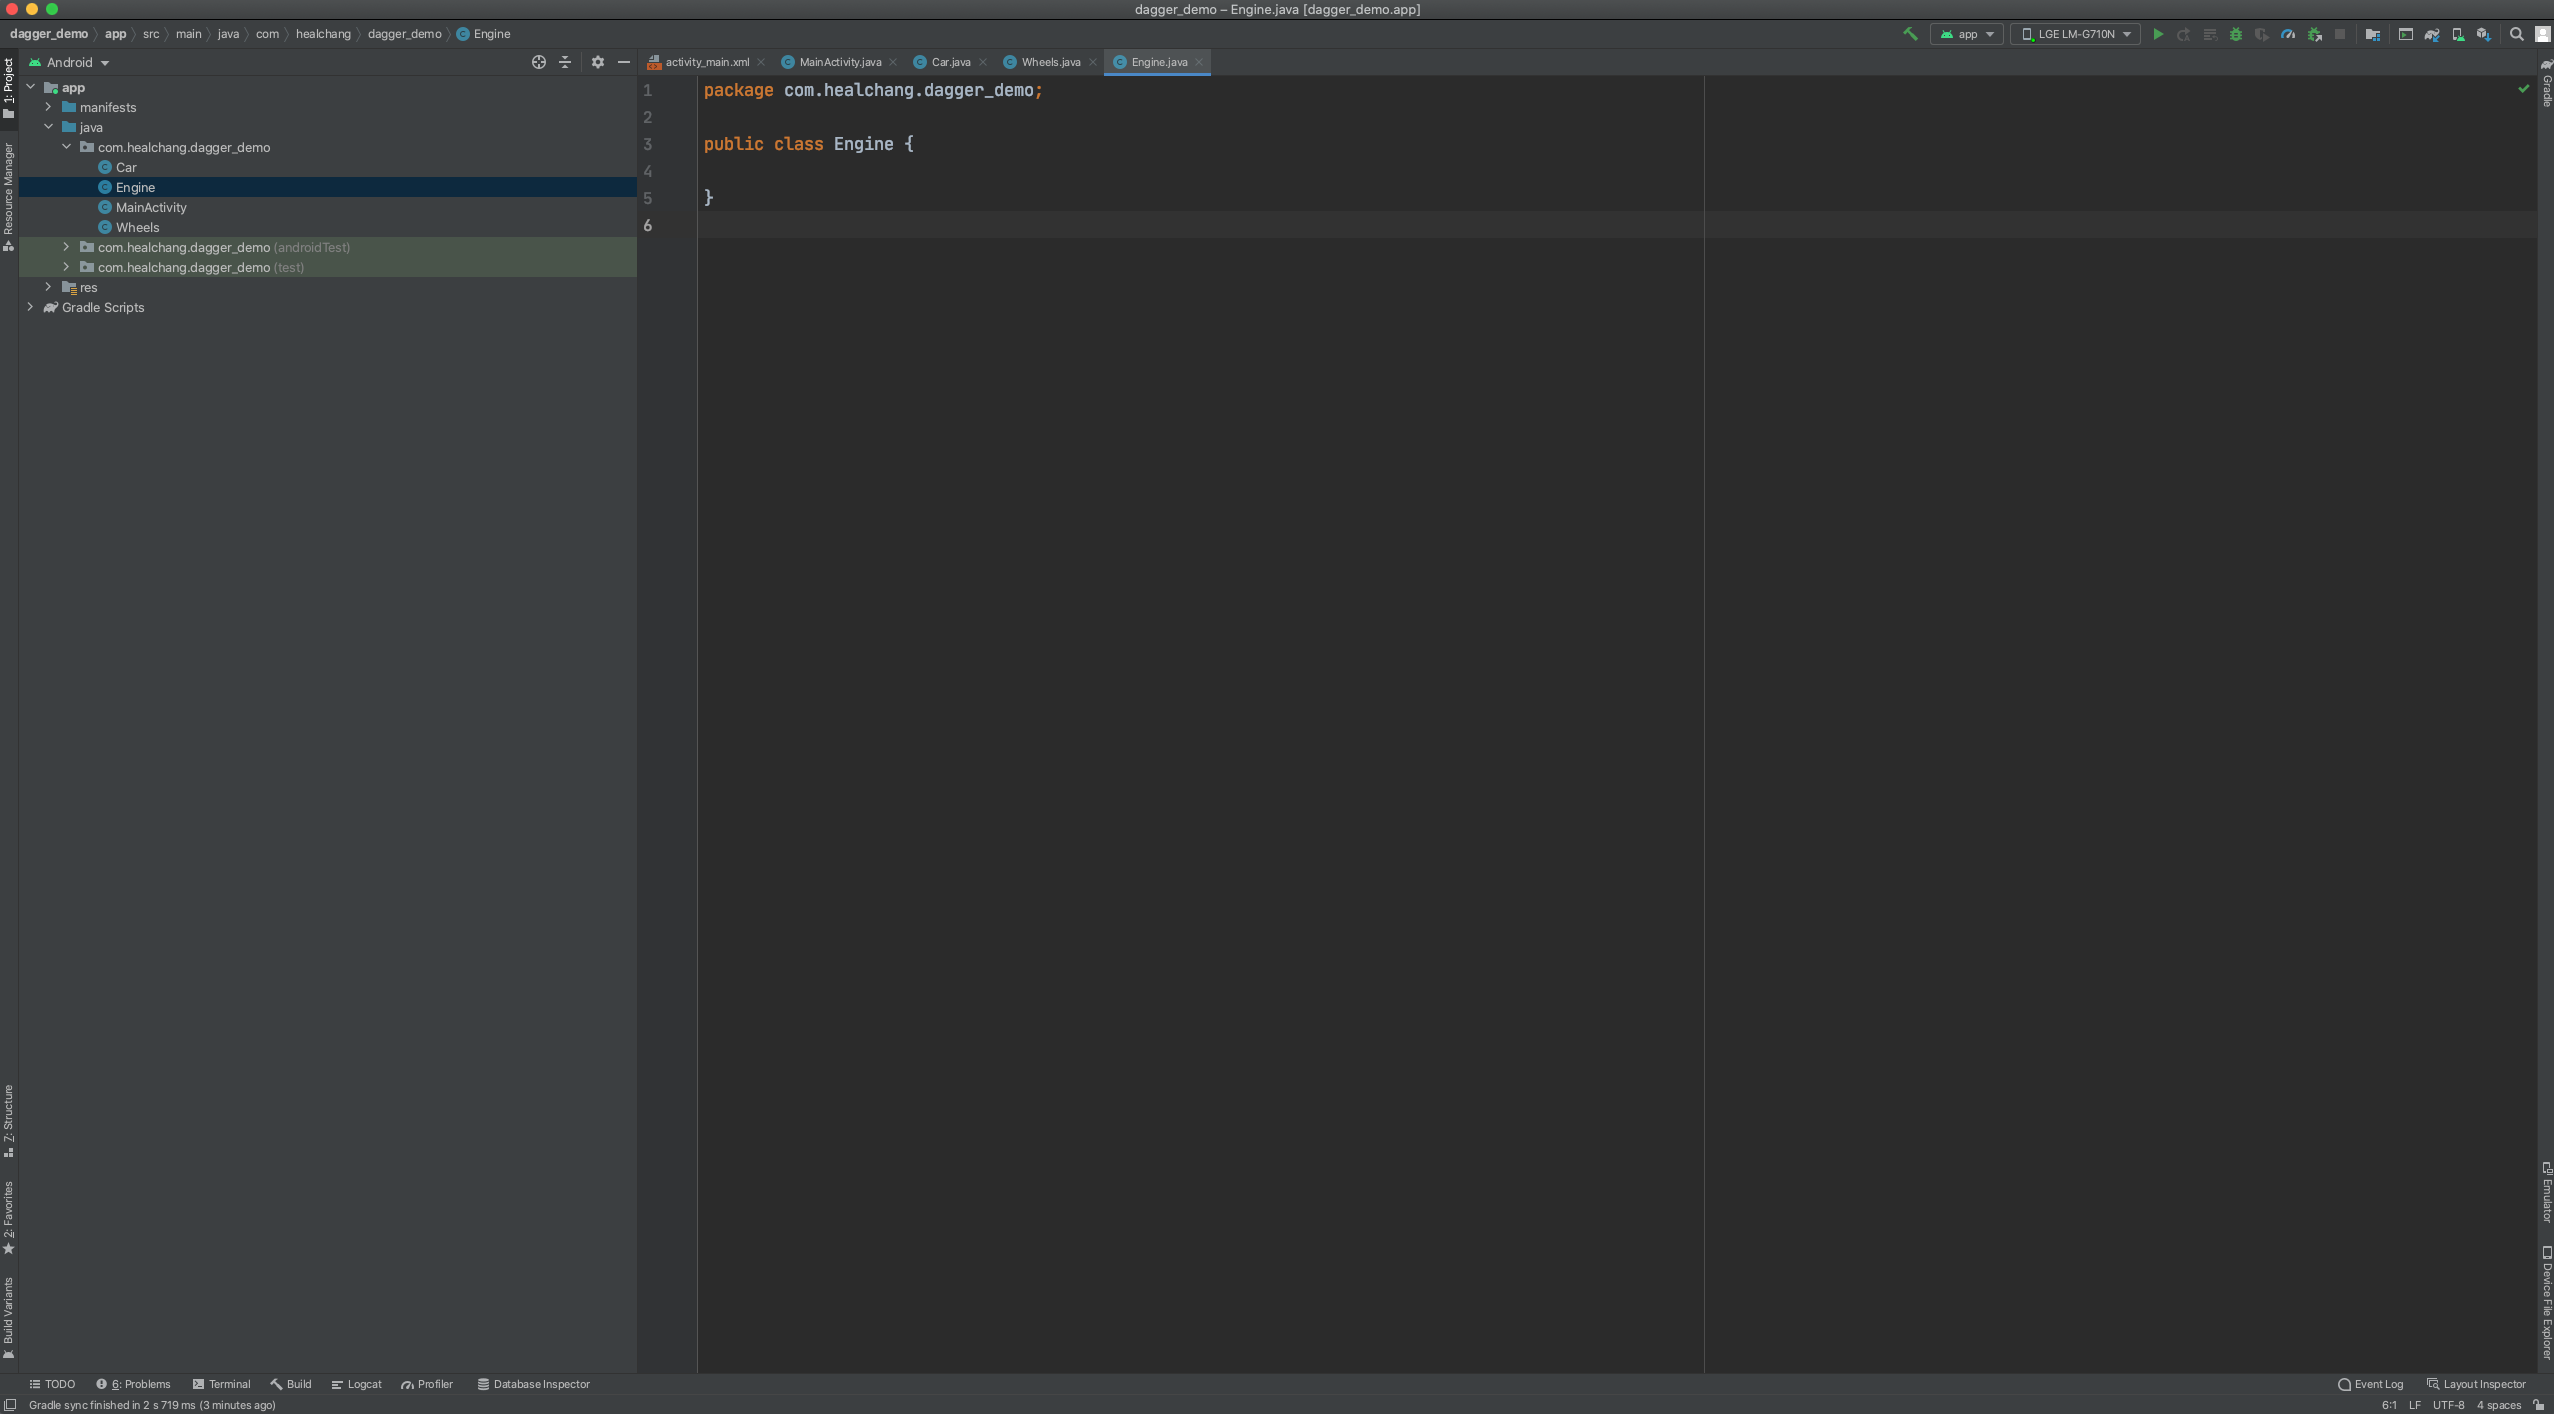Sync project with Gradle files elephant icon
The image size is (2554, 1414).
[2432, 34]
